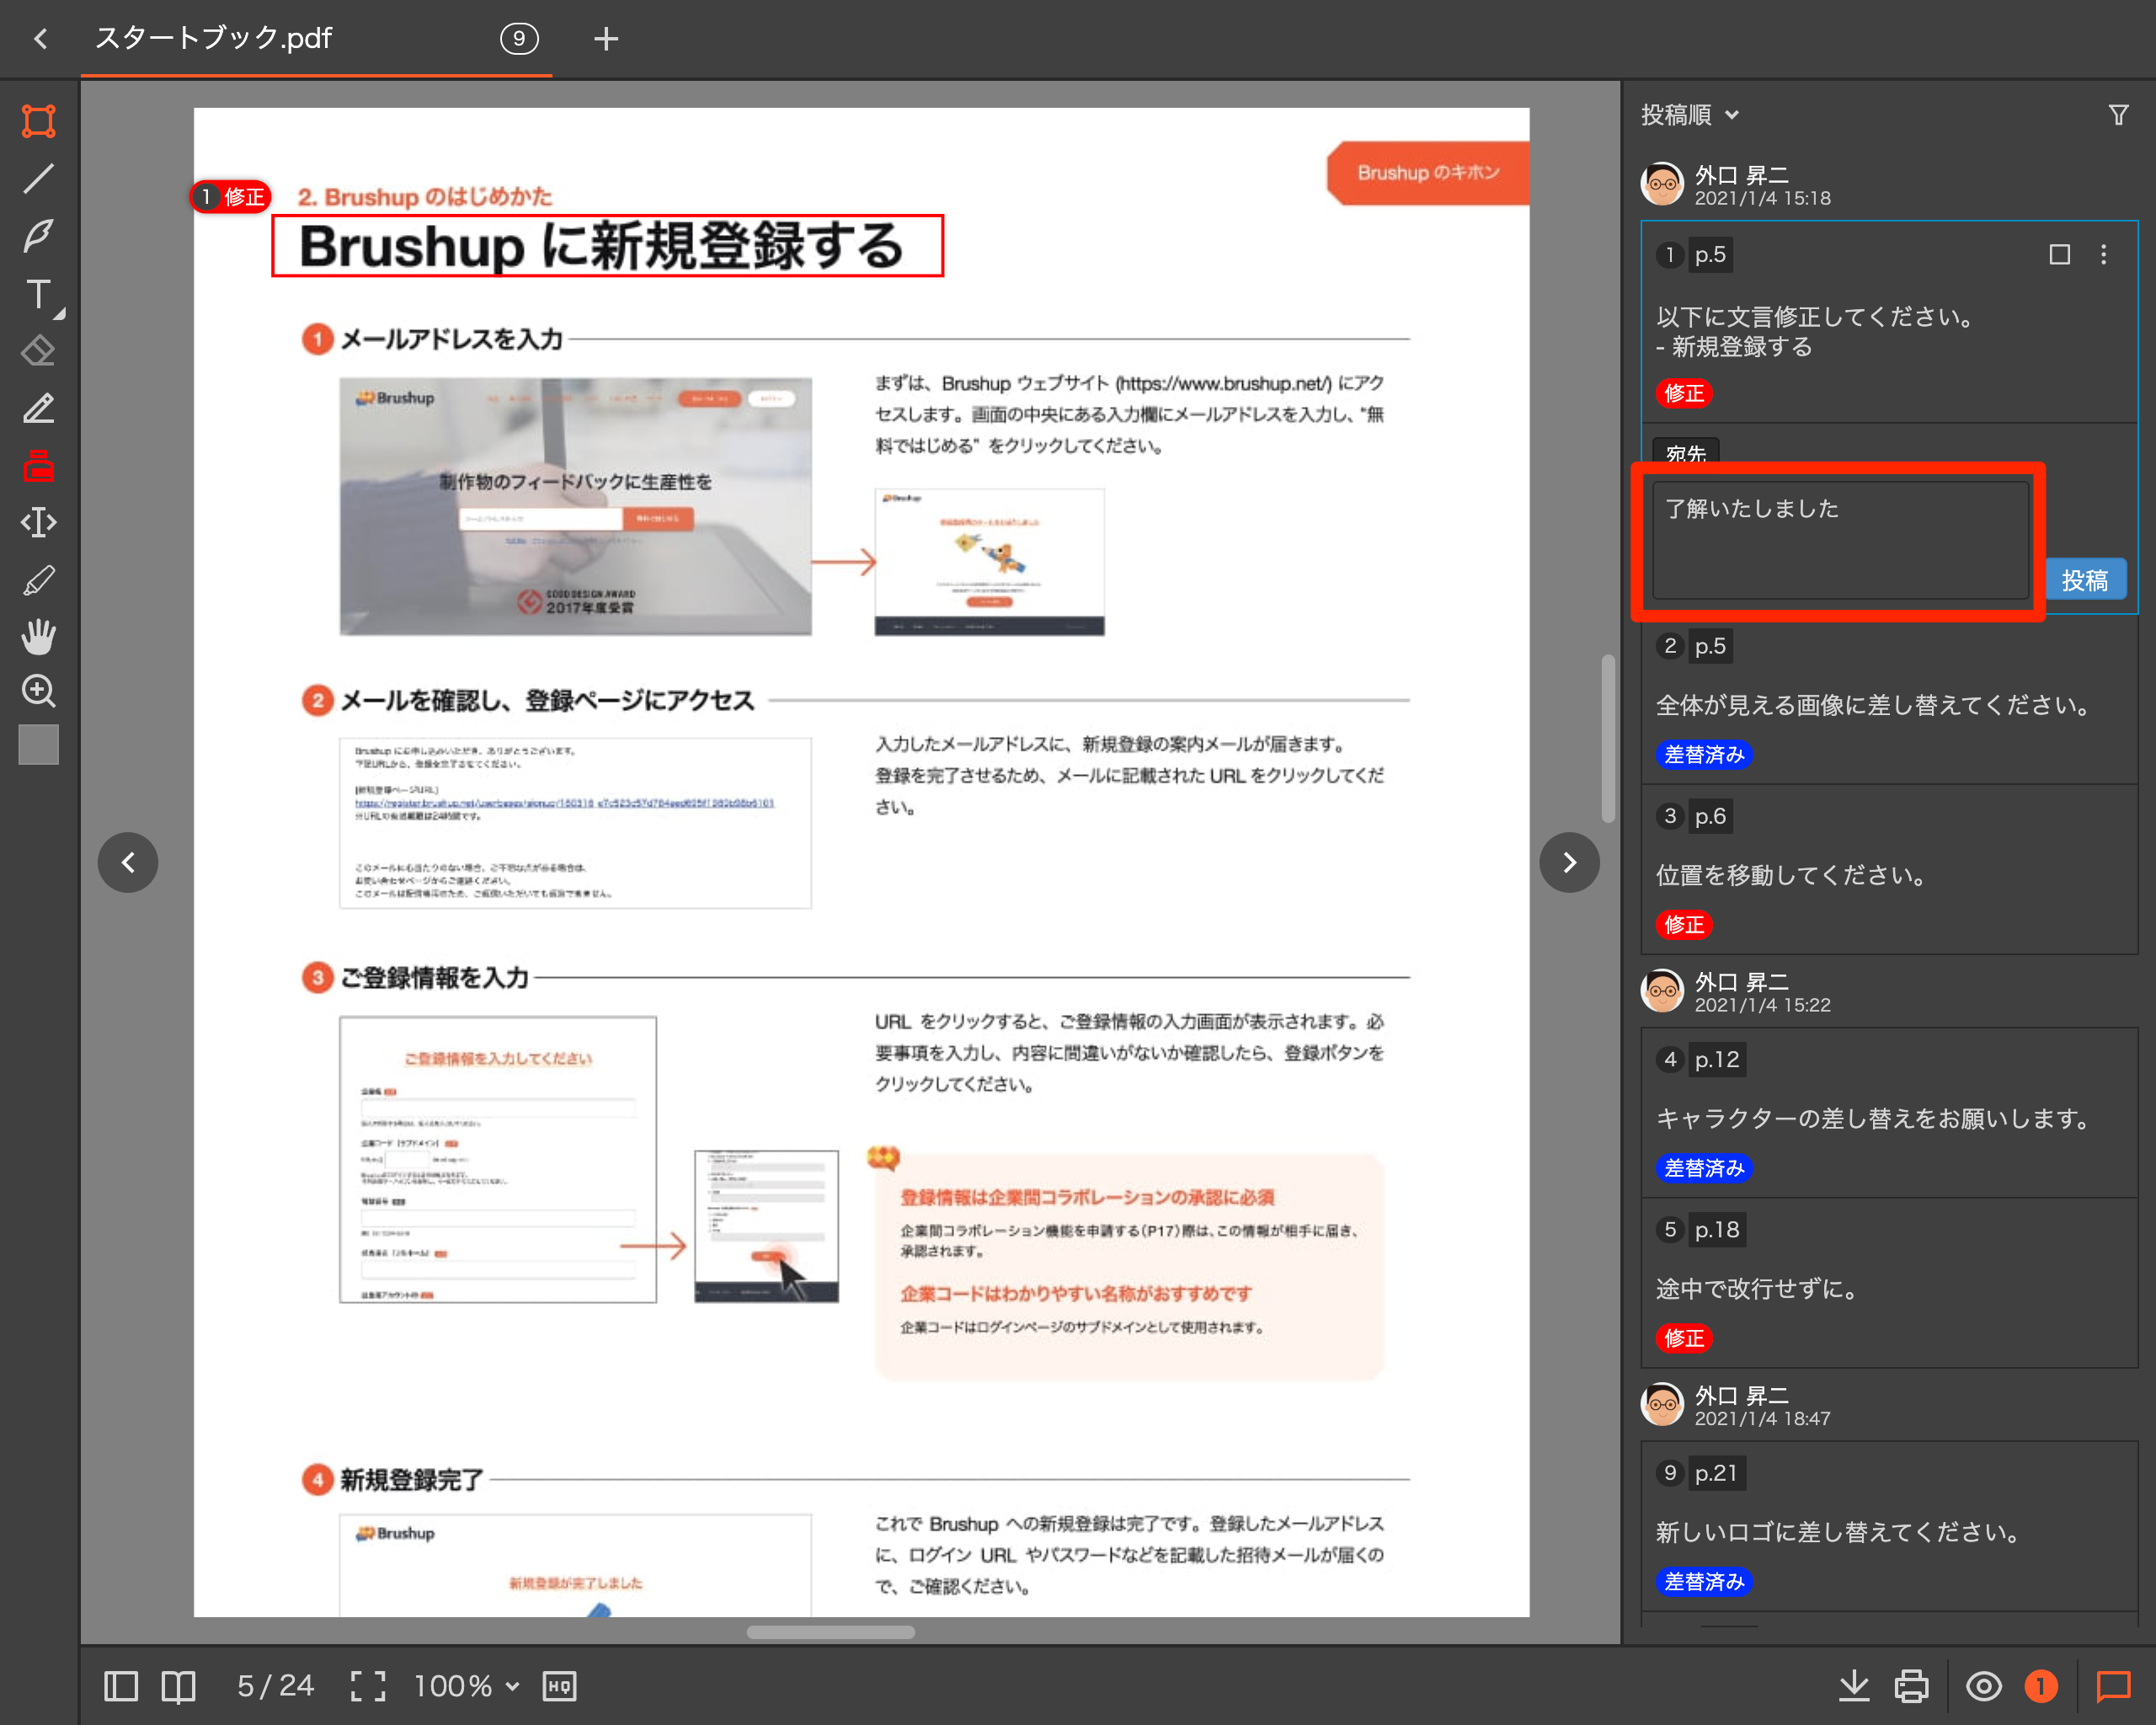
Task: Select comment 9 新しいロゴに差し替えてください
Action: [x=1889, y=1526]
